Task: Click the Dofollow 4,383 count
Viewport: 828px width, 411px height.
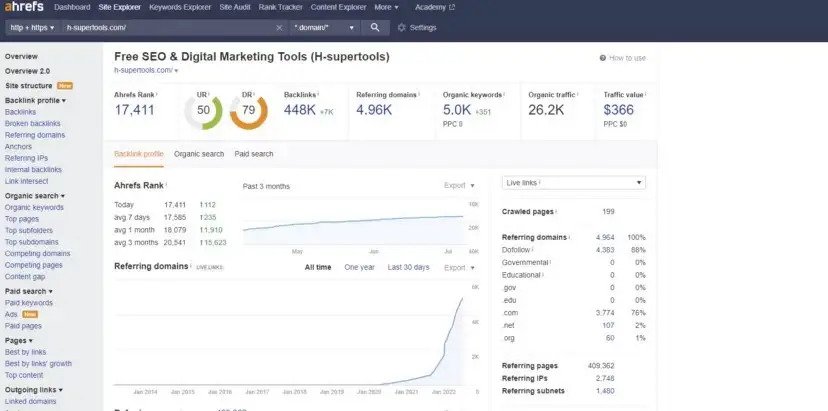Action: 605,250
